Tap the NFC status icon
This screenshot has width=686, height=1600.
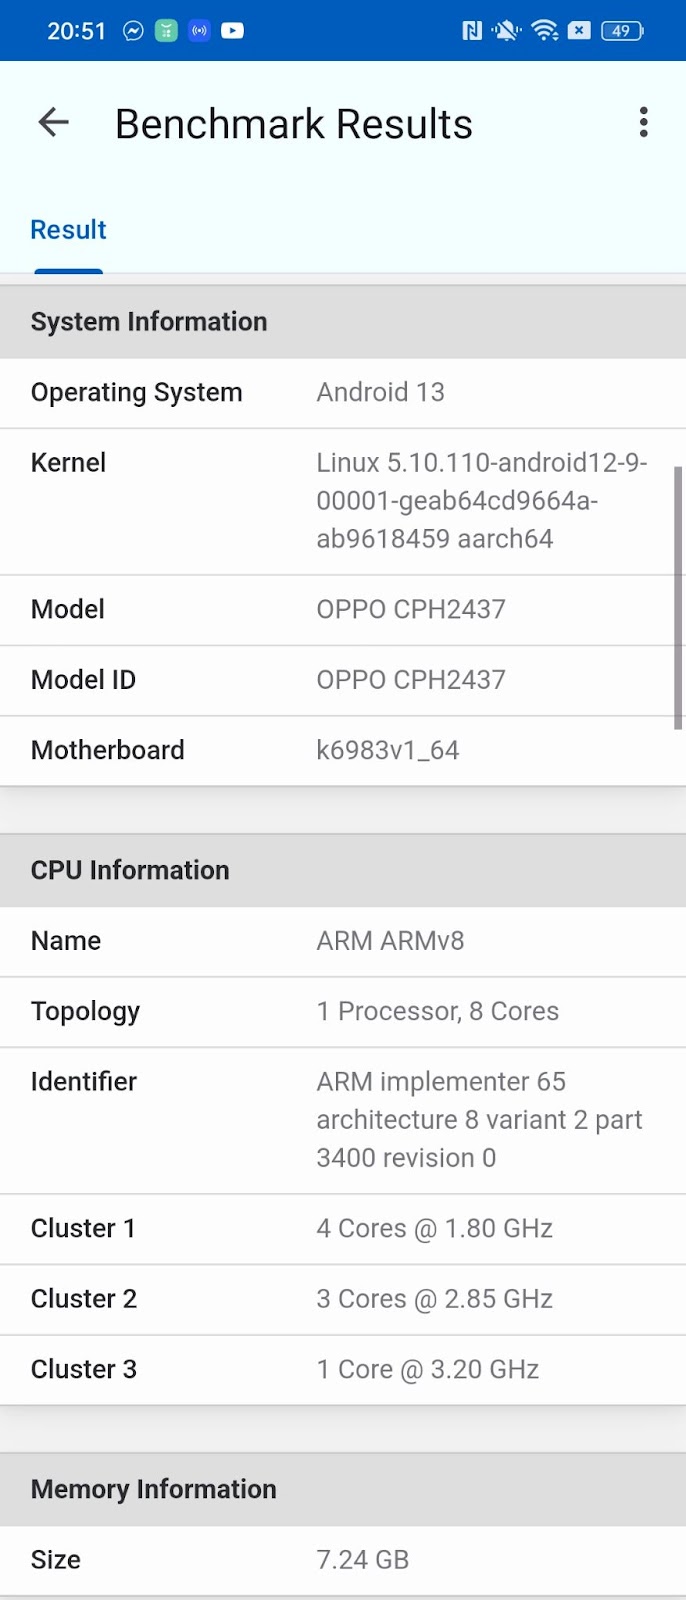coord(472,31)
